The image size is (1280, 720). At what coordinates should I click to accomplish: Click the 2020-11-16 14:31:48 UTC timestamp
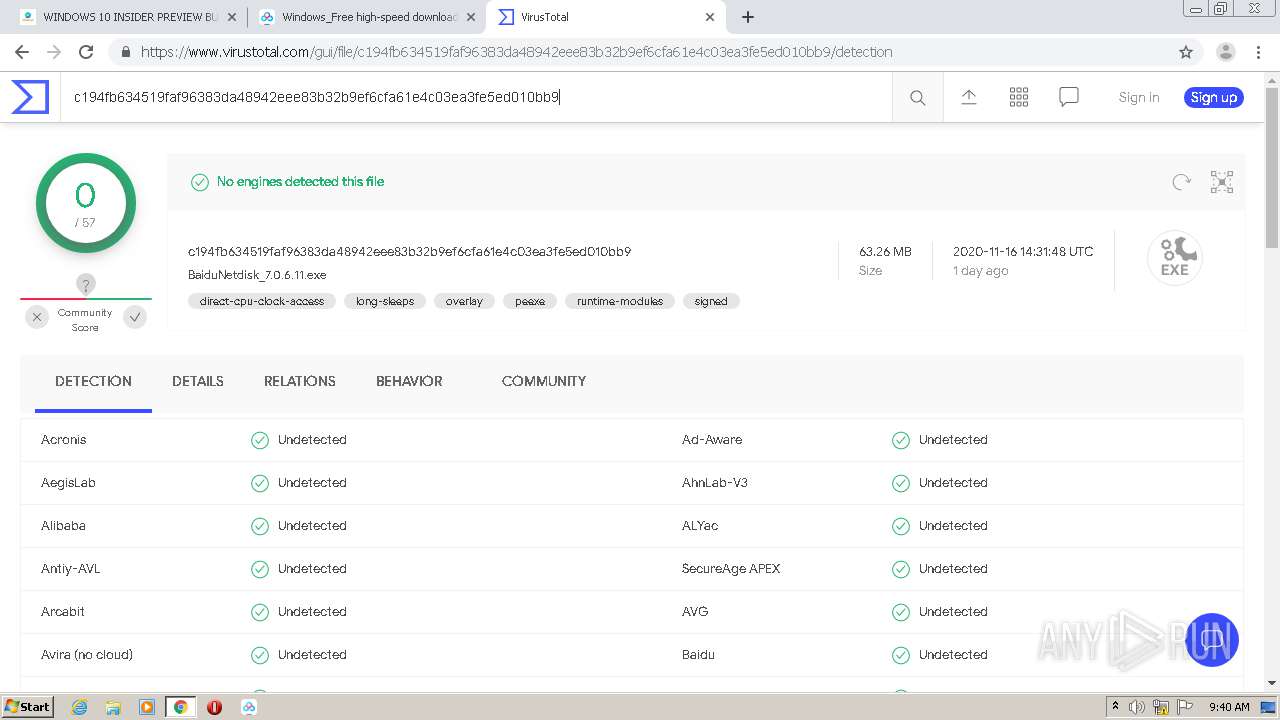1023,252
